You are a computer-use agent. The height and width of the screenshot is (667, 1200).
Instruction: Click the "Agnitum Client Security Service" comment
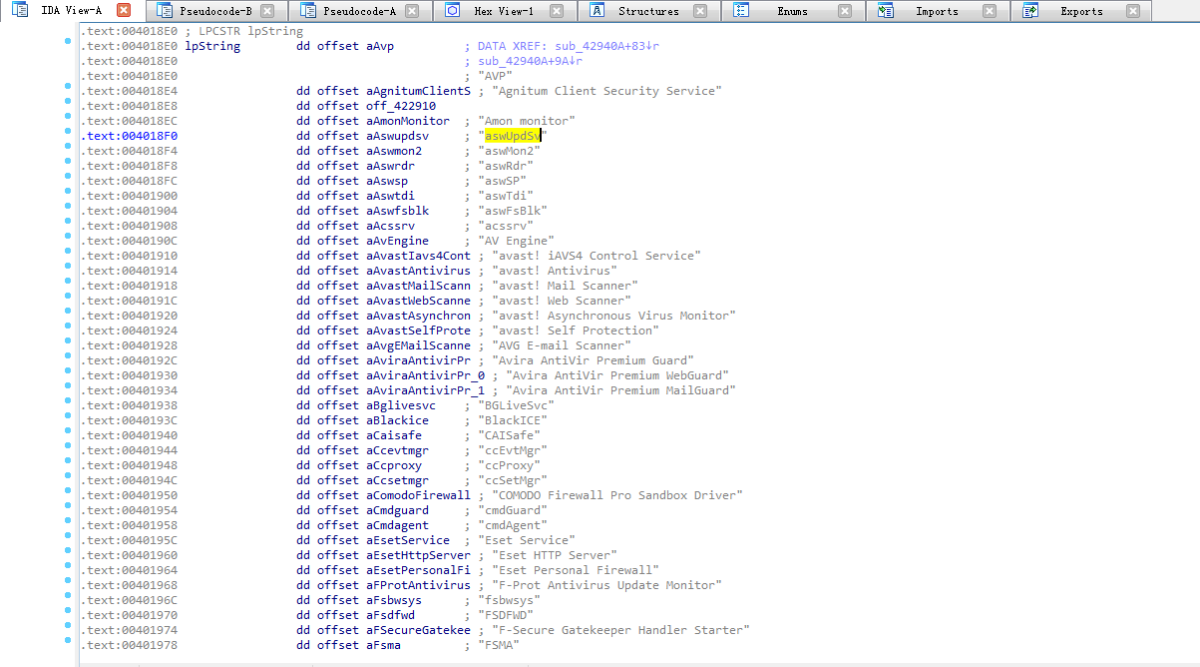click(x=607, y=91)
